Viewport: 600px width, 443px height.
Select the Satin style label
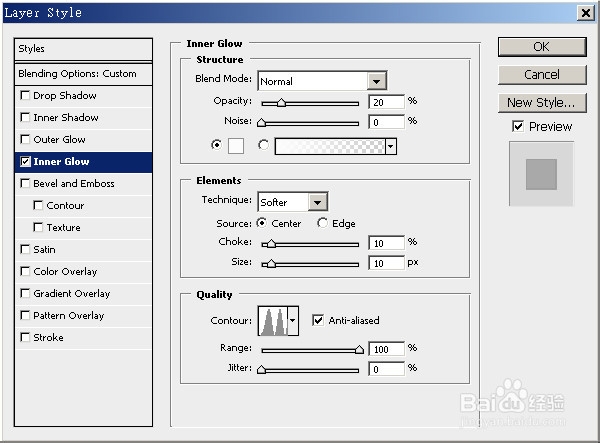[x=44, y=249]
